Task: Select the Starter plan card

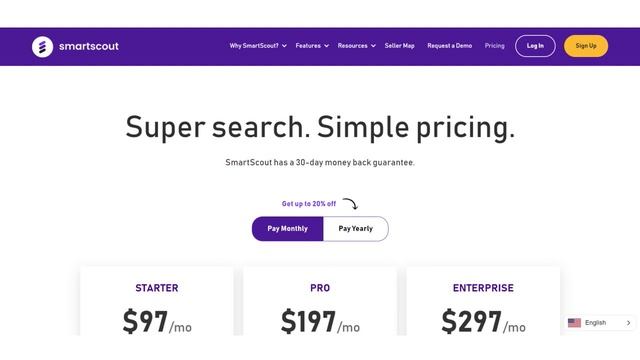Action: pyautogui.click(x=157, y=301)
